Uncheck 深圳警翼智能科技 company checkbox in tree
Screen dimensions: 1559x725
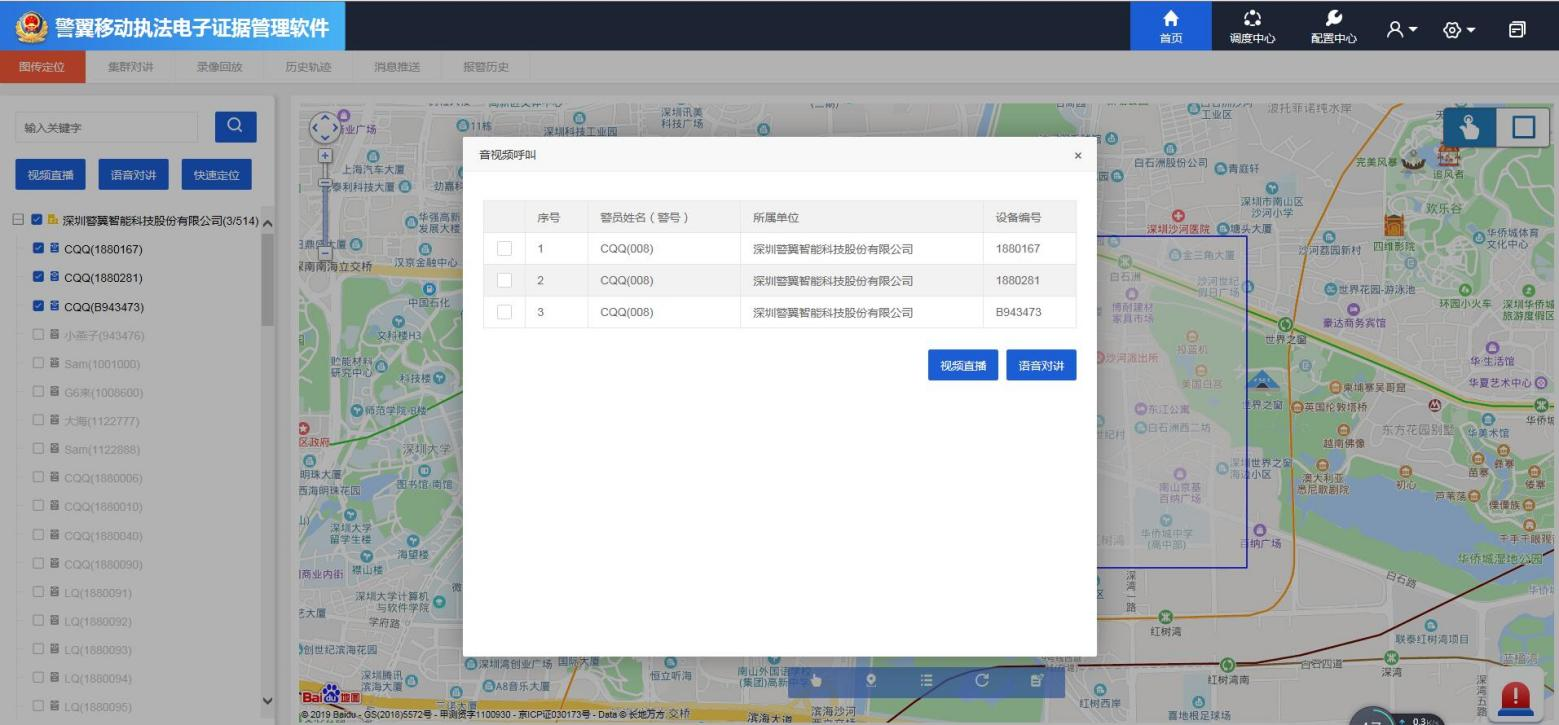pos(37,220)
